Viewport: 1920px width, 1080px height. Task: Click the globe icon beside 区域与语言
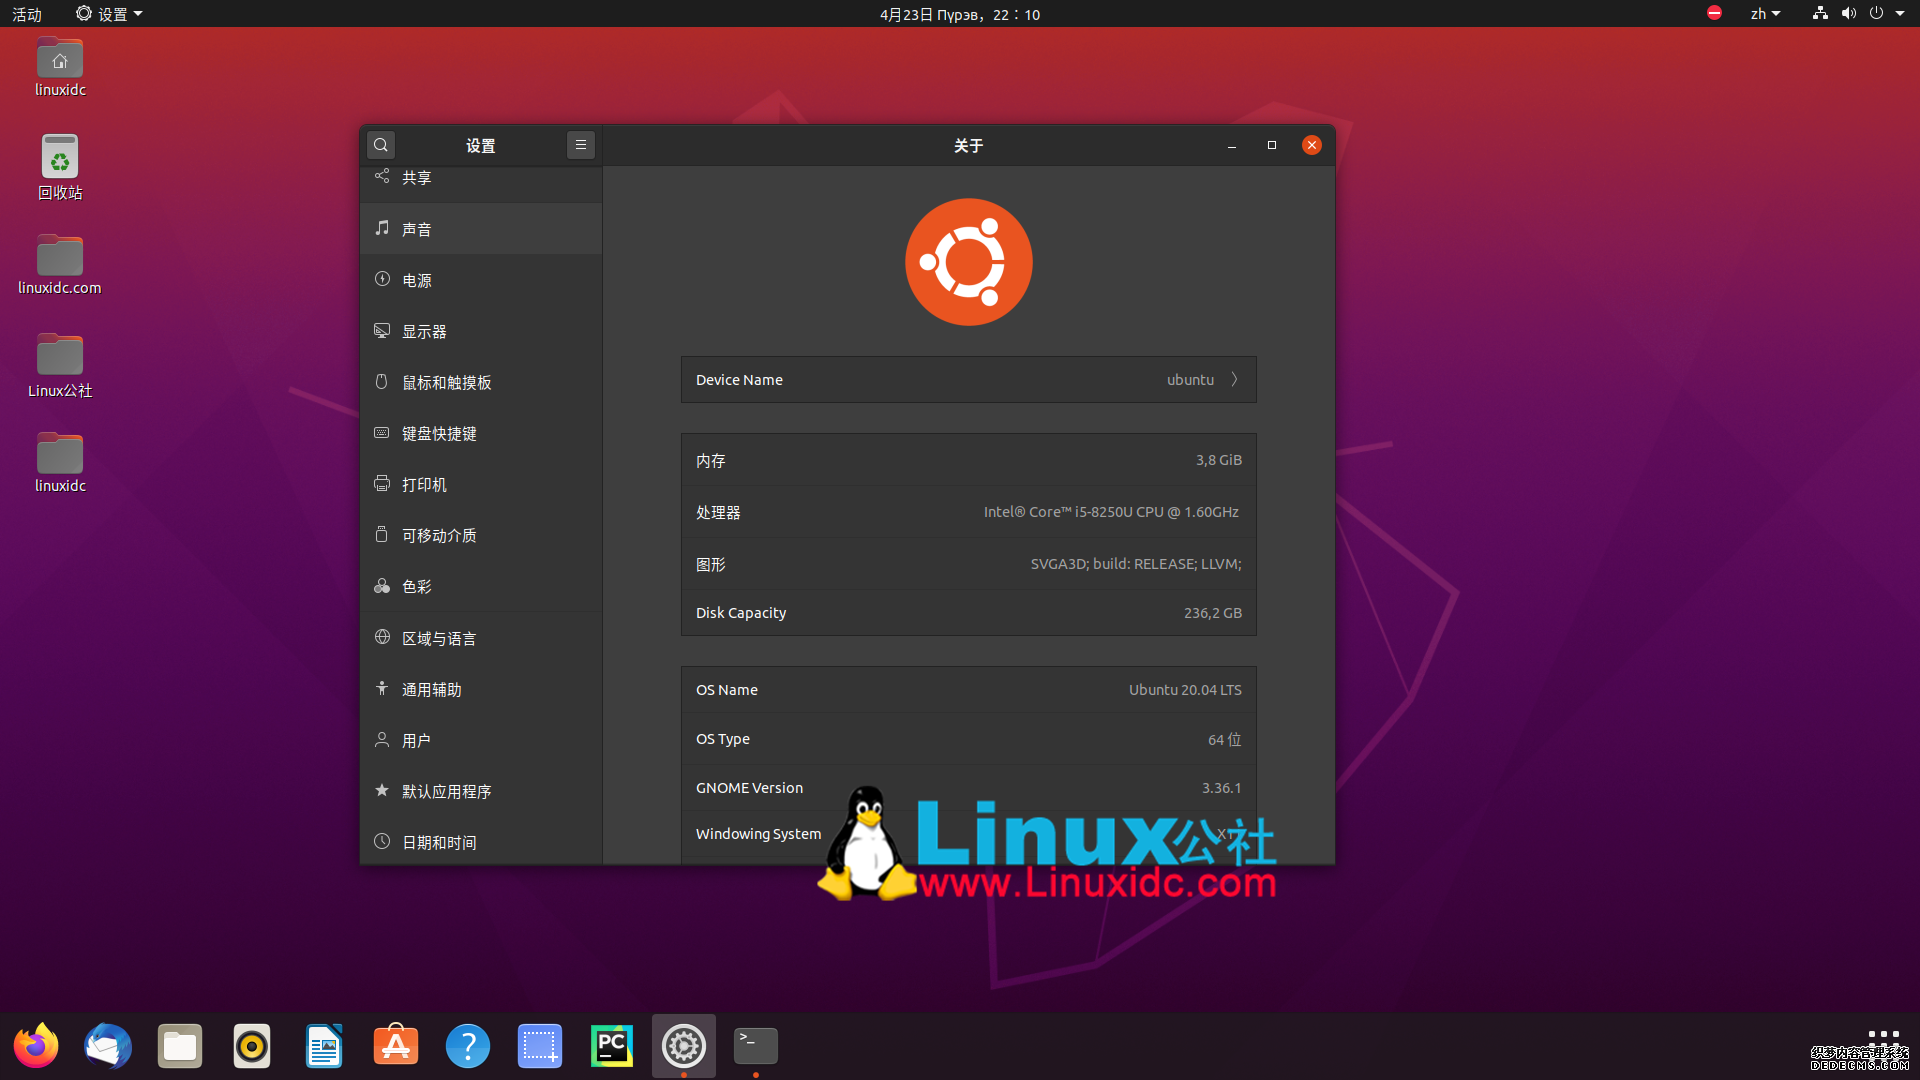click(382, 637)
